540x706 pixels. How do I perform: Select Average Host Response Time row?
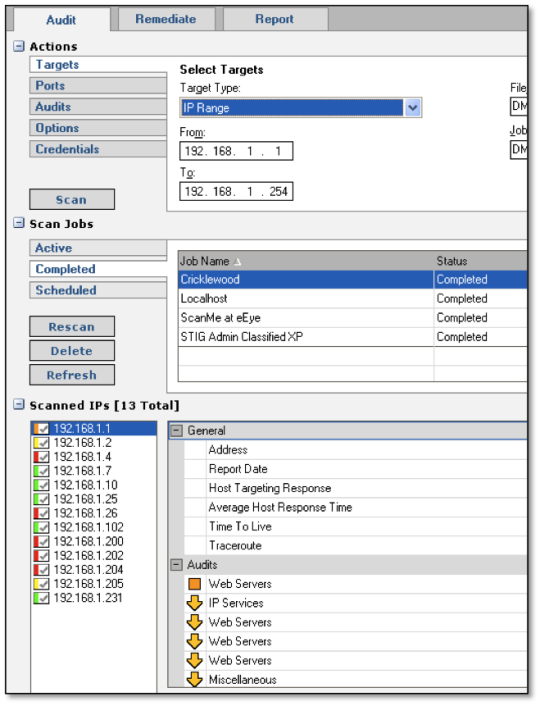pyautogui.click(x=356, y=507)
